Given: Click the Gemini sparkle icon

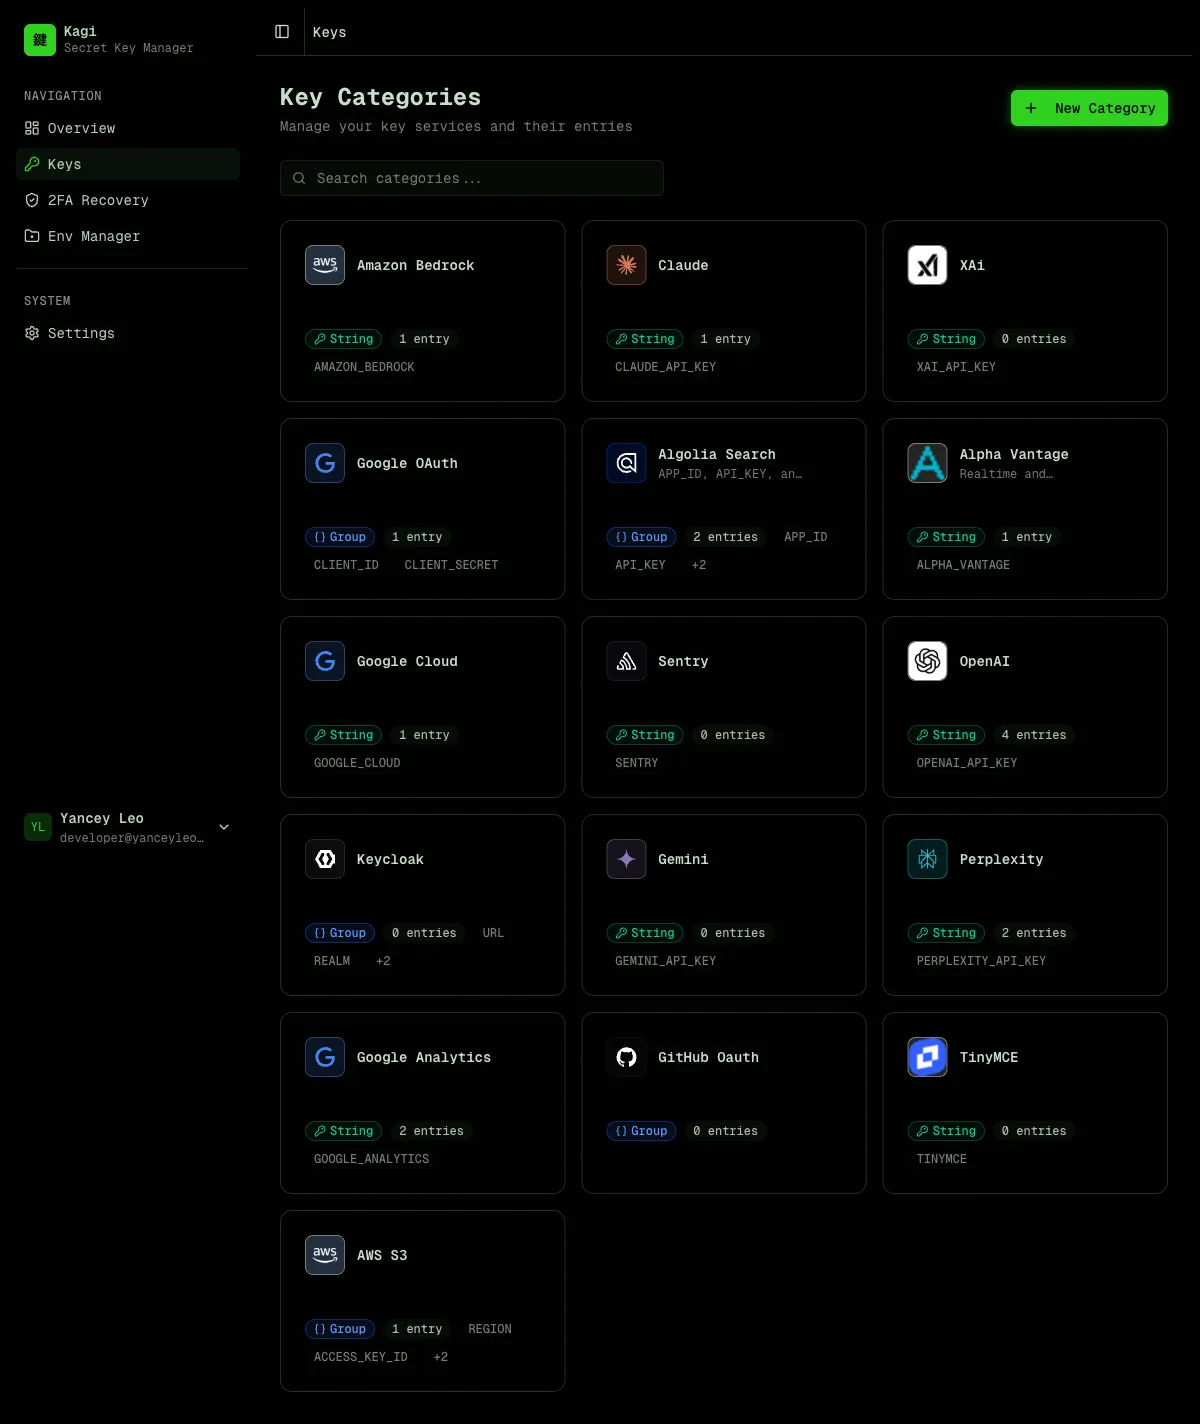Looking at the screenshot, I should (x=626, y=859).
